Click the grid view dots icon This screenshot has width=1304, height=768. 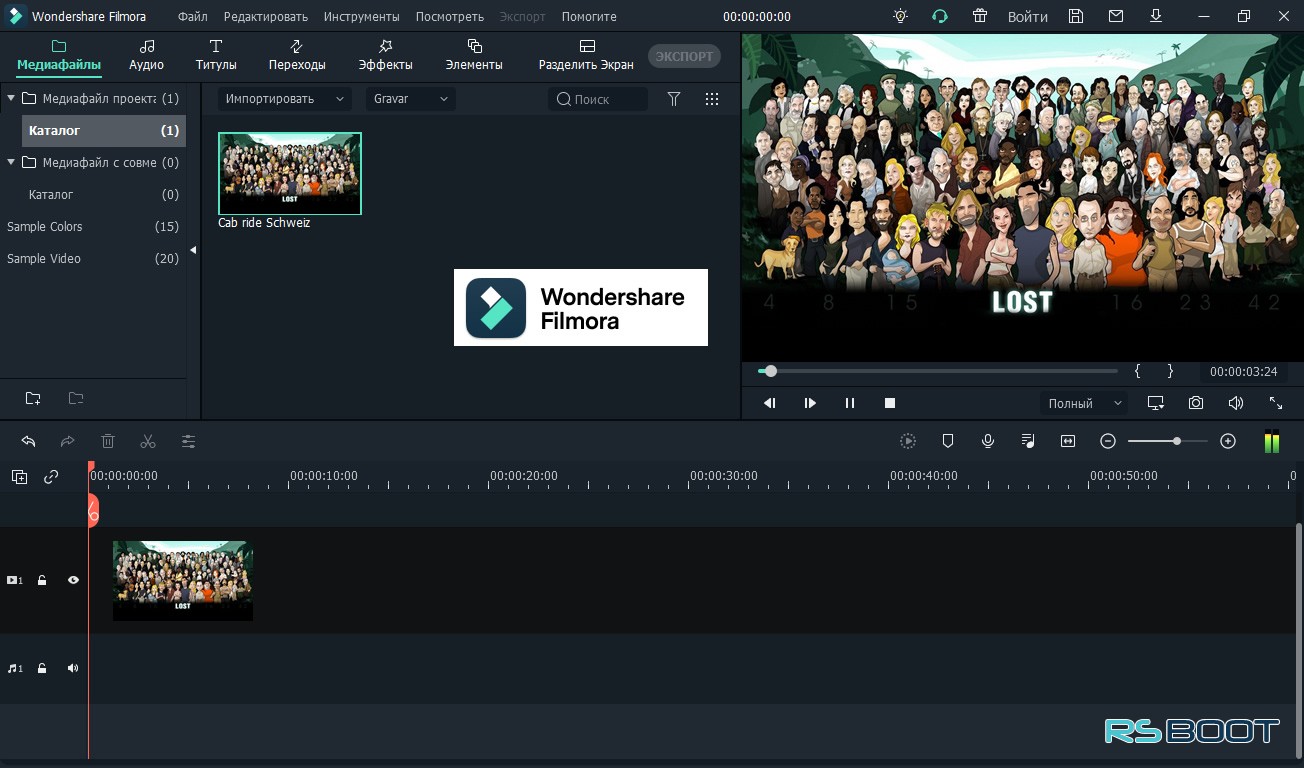tap(712, 99)
